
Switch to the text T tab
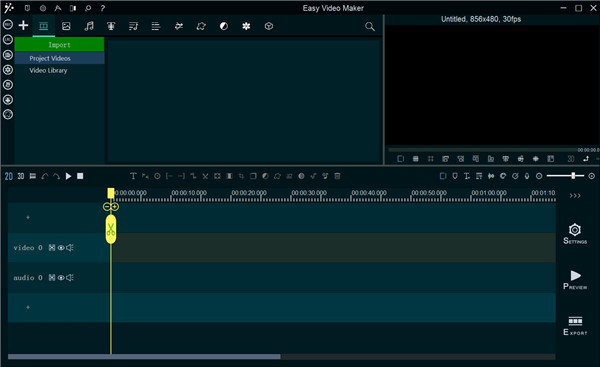(x=111, y=26)
